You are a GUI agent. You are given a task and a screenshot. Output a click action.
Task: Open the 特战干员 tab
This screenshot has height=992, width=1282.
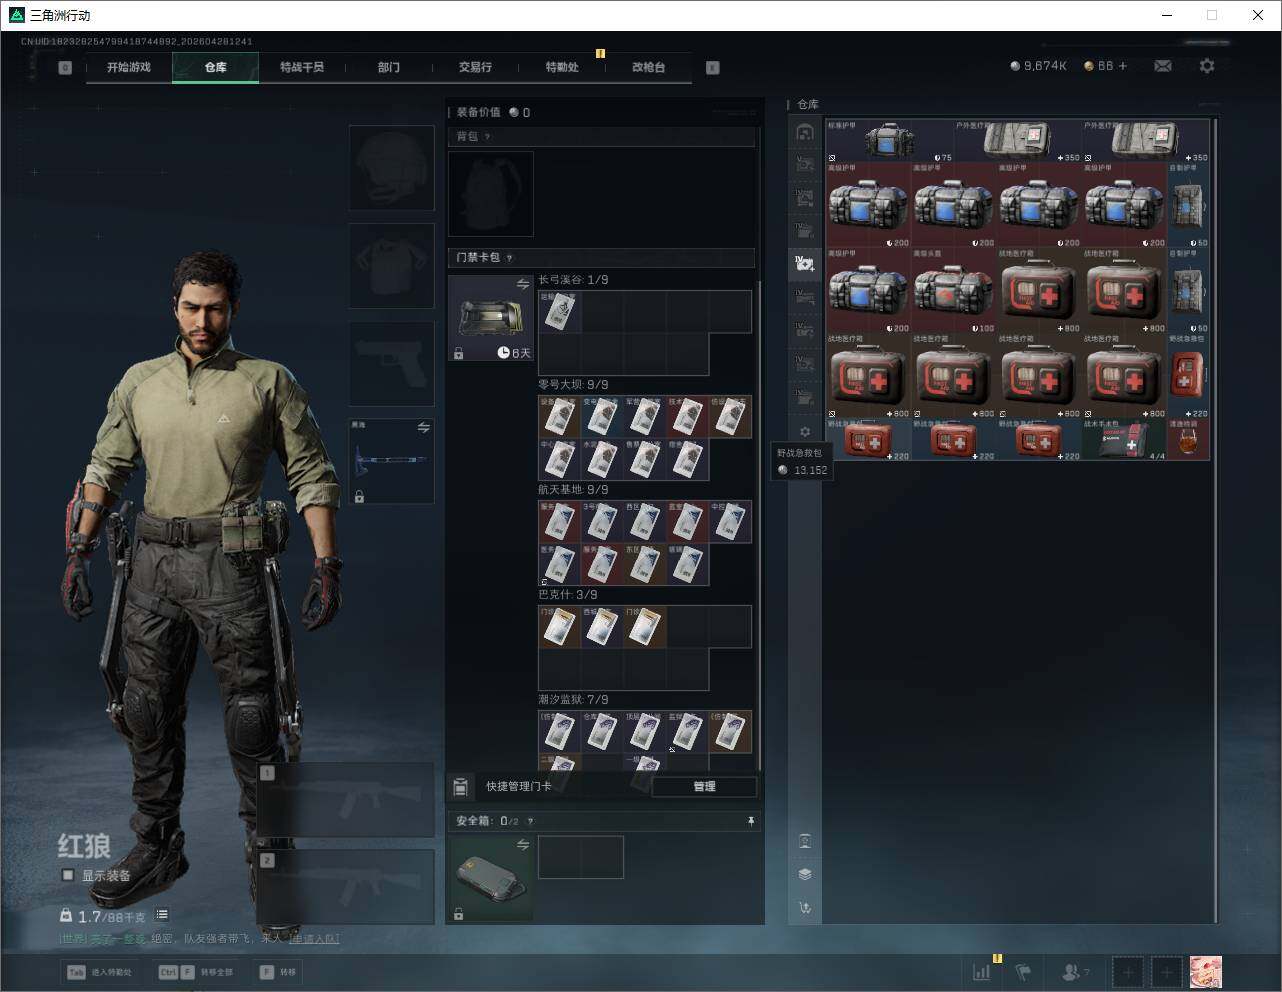[302, 67]
